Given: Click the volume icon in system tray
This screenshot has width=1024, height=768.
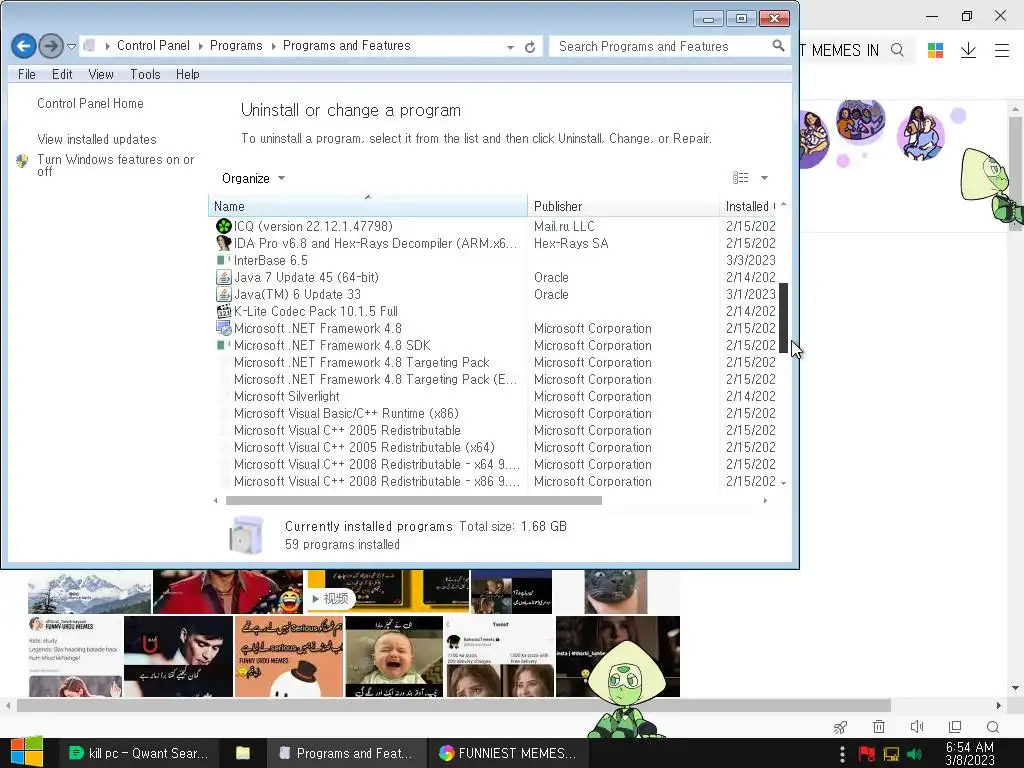Looking at the screenshot, I should click(x=914, y=754).
